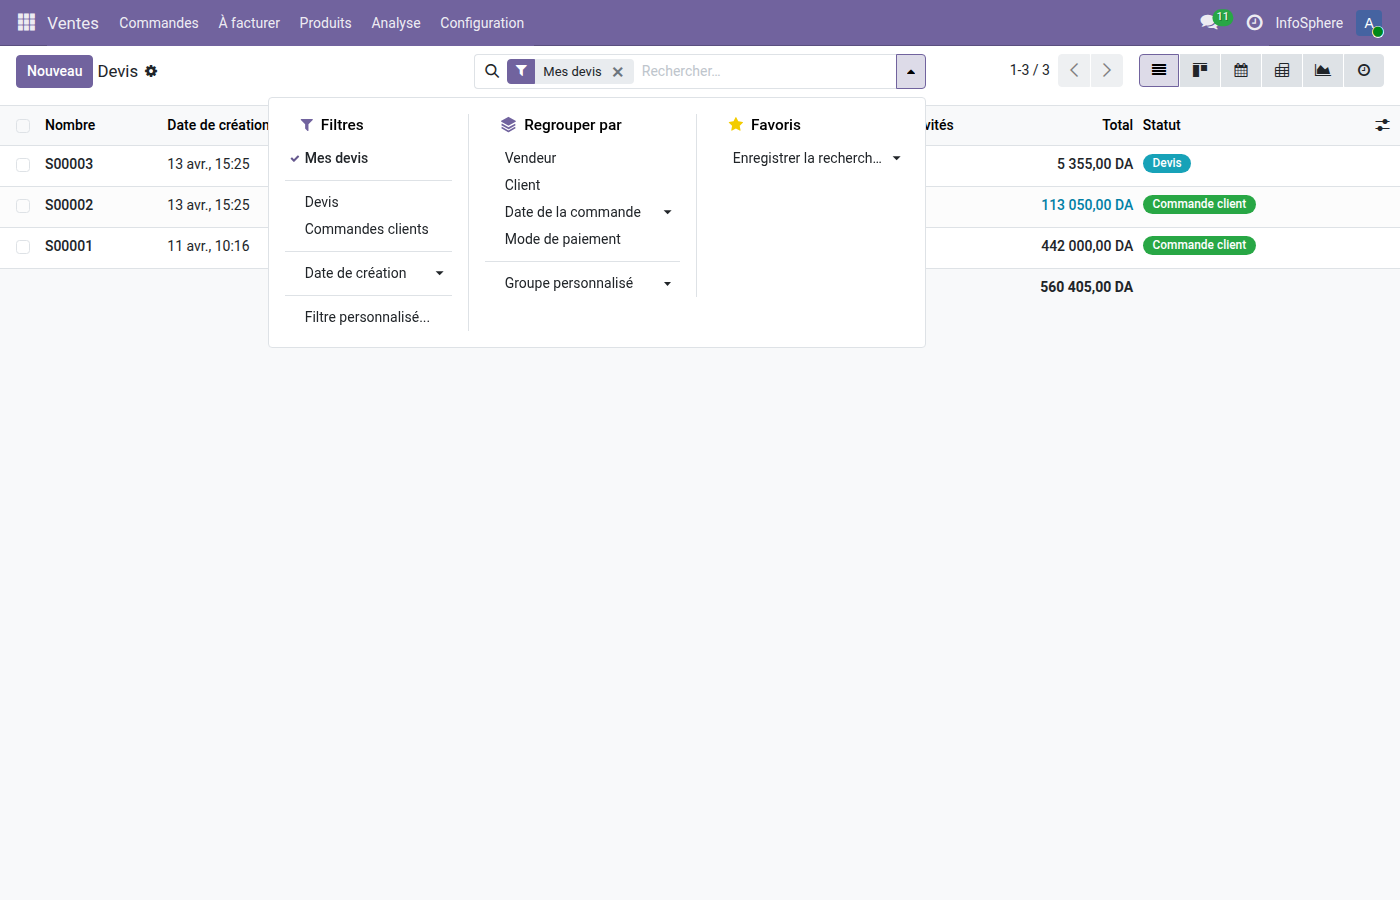Open the messaging panel with 11 notifications
Viewport: 1400px width, 900px height.
pyautogui.click(x=1207, y=22)
